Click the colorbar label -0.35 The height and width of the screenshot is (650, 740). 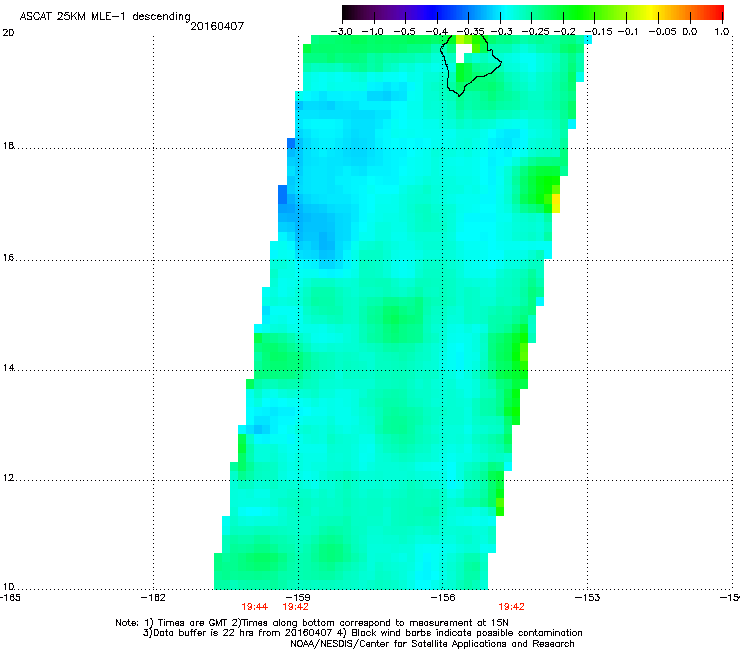coord(471,32)
